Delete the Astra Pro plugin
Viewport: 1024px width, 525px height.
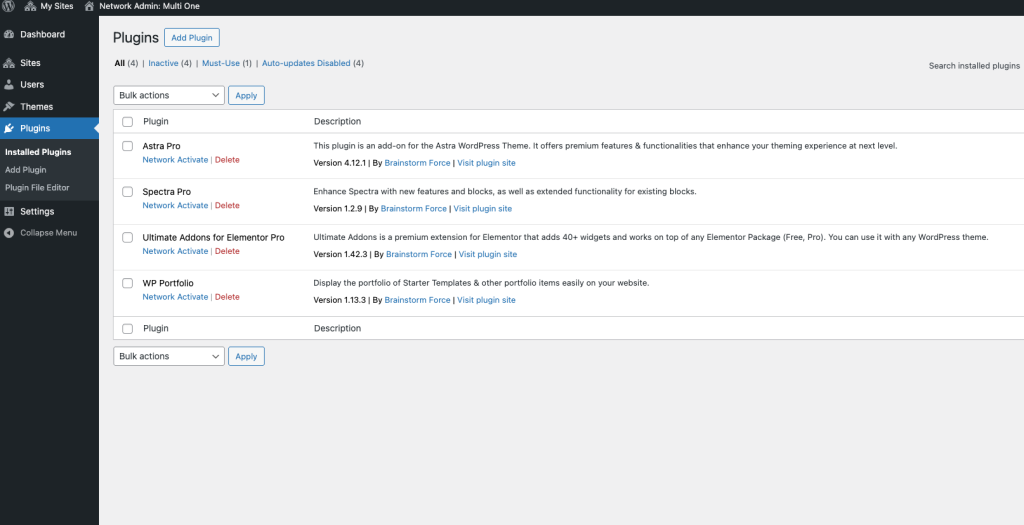pyautogui.click(x=227, y=160)
